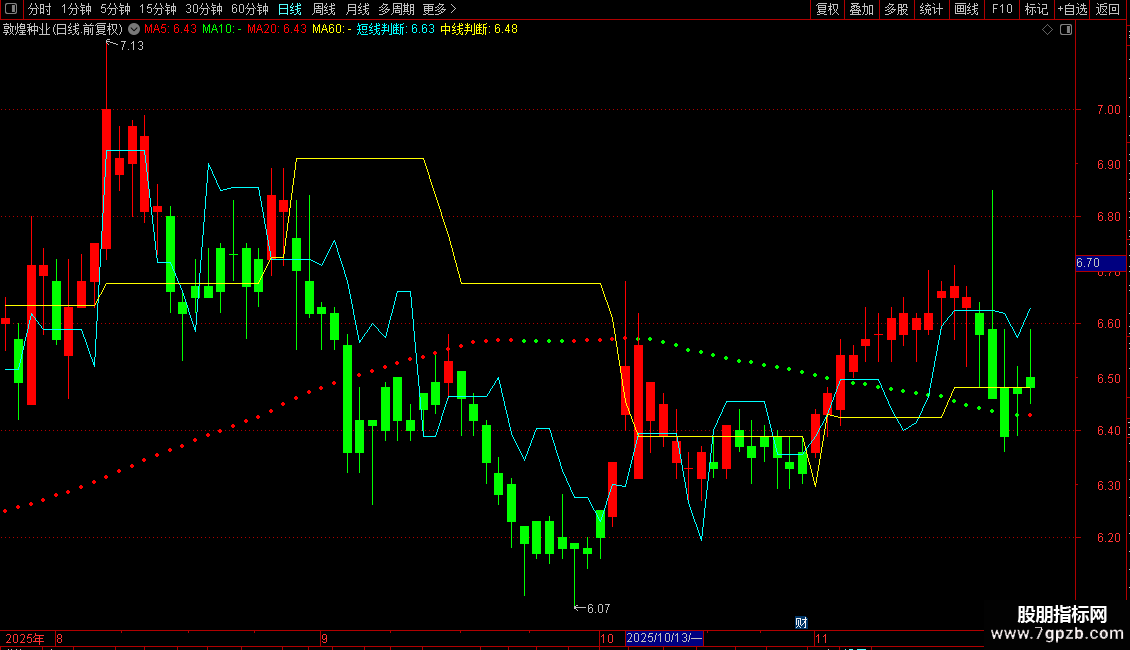Switch to 日线 daily chart

click(x=290, y=9)
